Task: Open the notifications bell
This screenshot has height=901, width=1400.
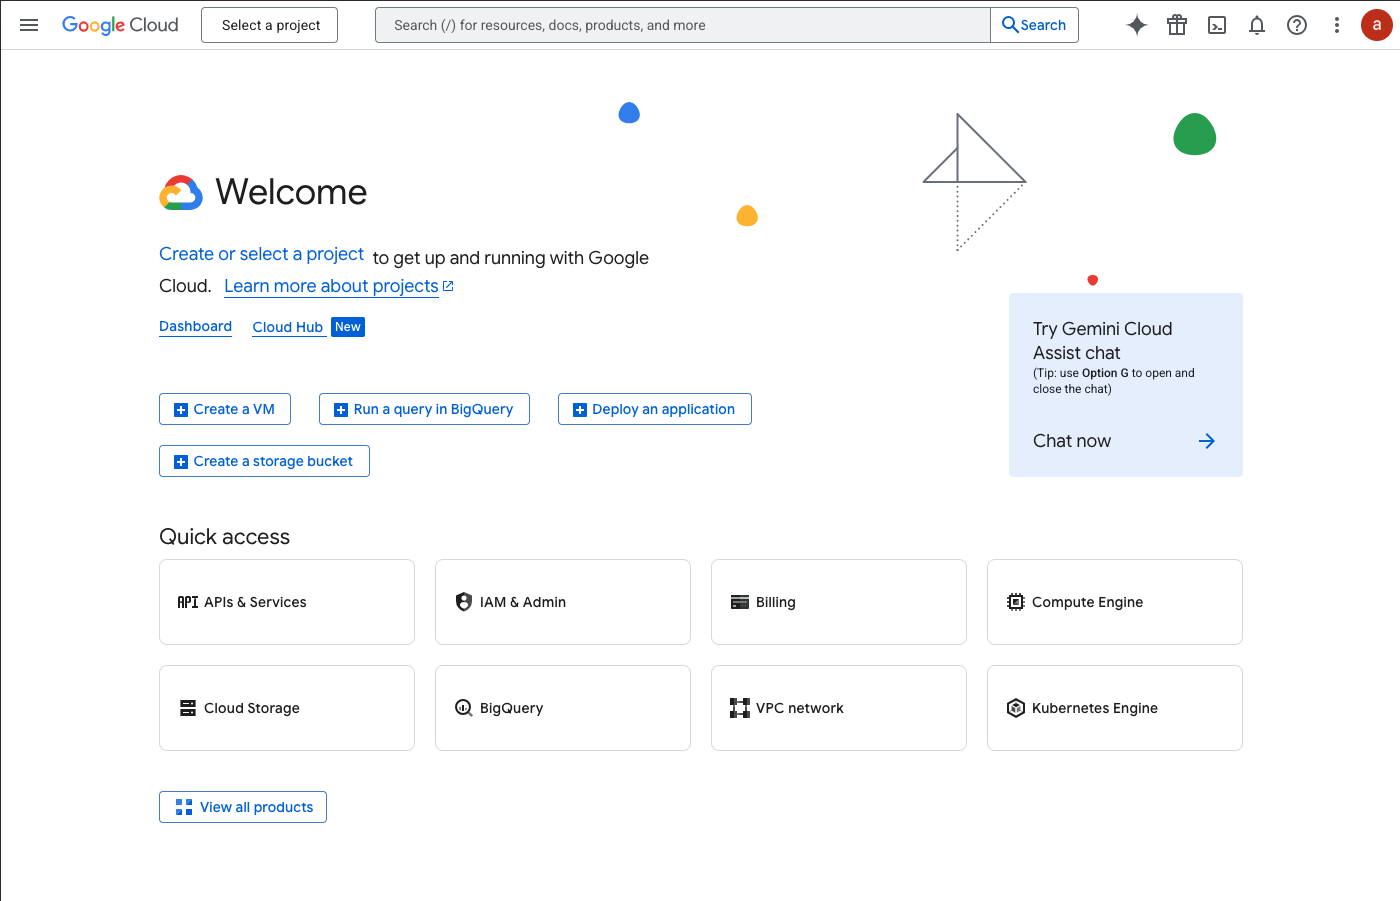Action: click(1257, 25)
